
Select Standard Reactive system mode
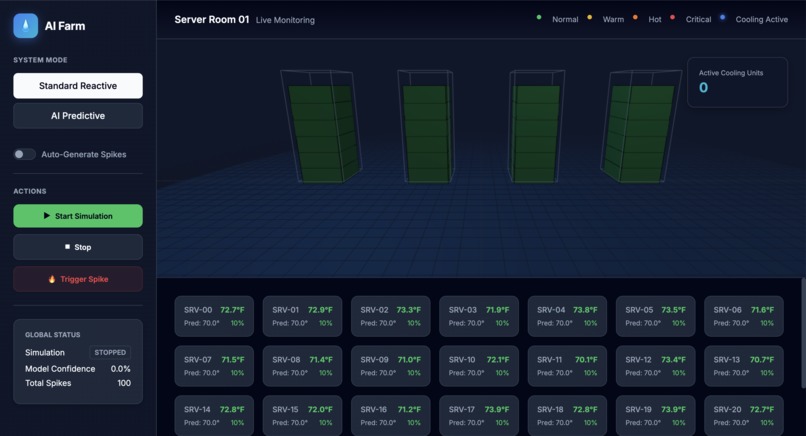[x=78, y=86]
